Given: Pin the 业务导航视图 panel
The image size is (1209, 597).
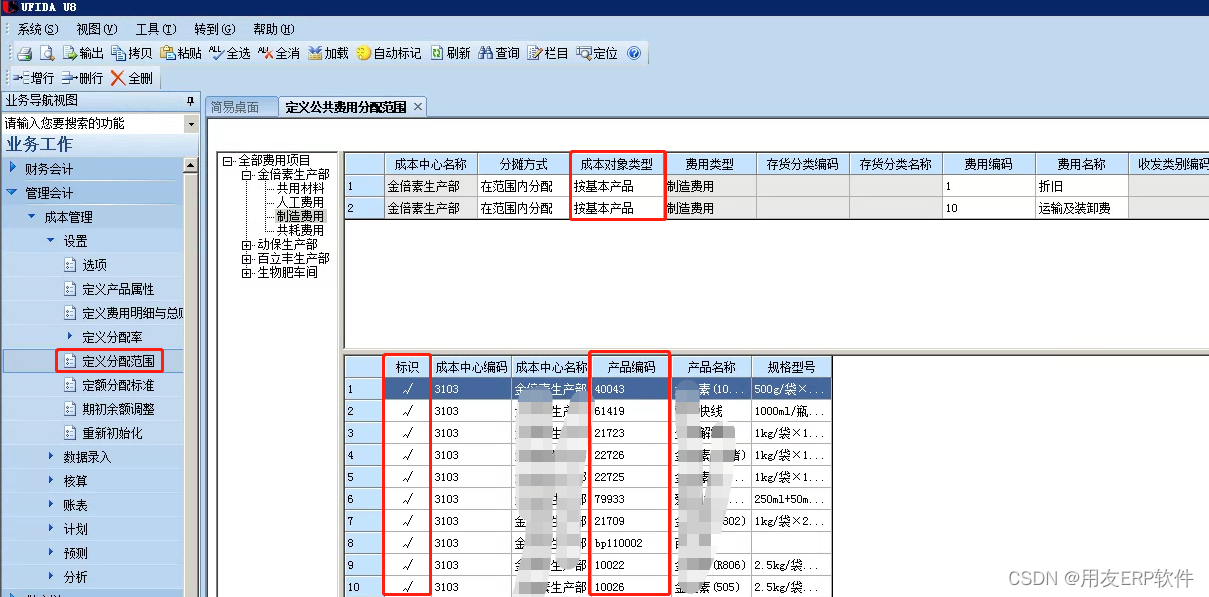Looking at the screenshot, I should click(190, 101).
